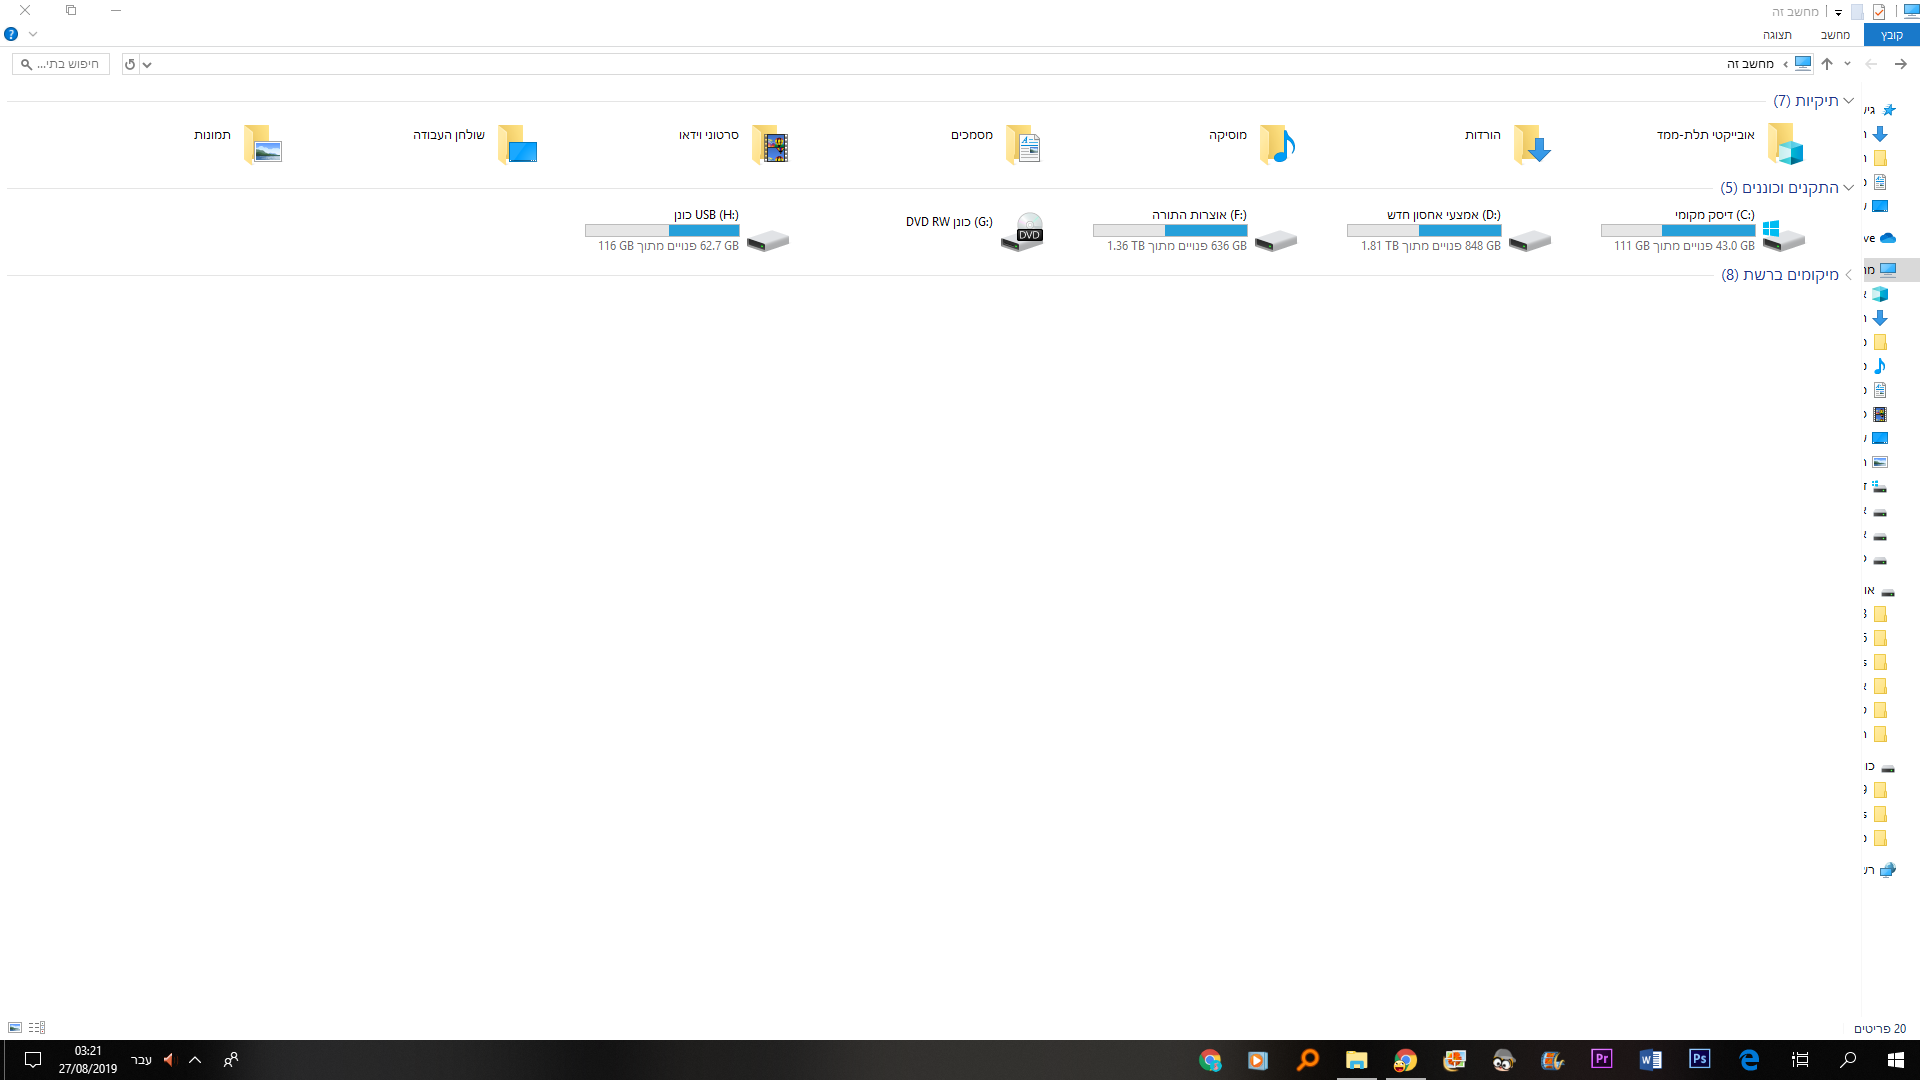Expand the Network locations (8) group
Viewport: 1920px width, 1080px height.
click(1849, 275)
